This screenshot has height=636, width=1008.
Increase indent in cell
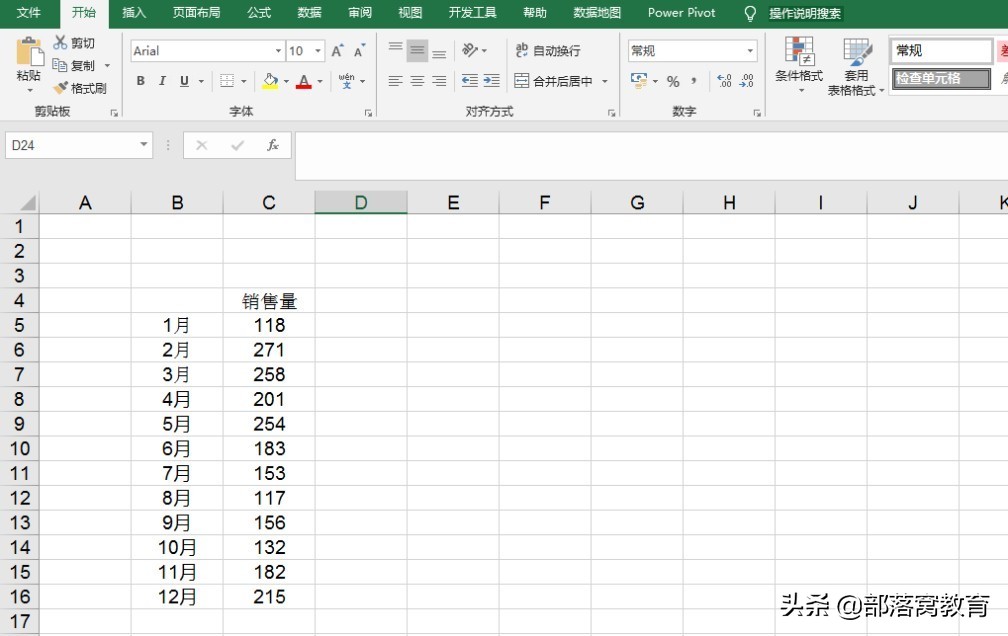tap(492, 81)
